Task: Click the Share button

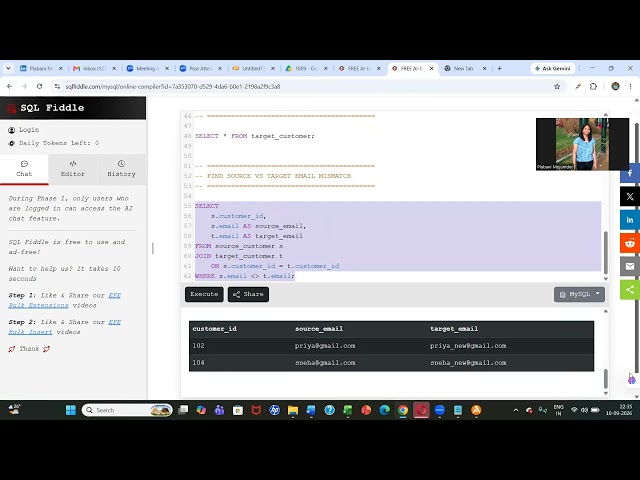Action: (x=248, y=294)
